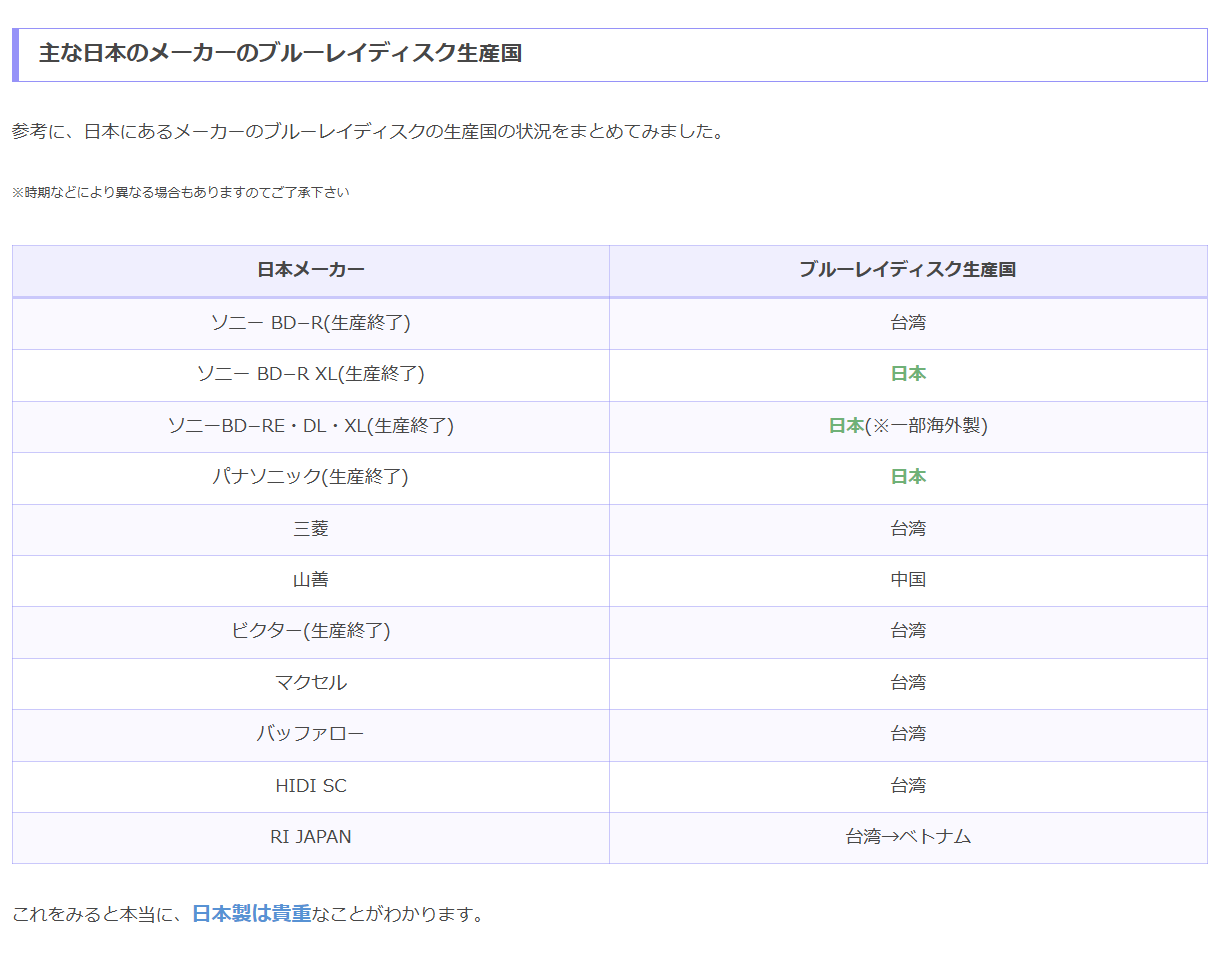Click 台湾 in the 三菱 row

click(x=908, y=529)
